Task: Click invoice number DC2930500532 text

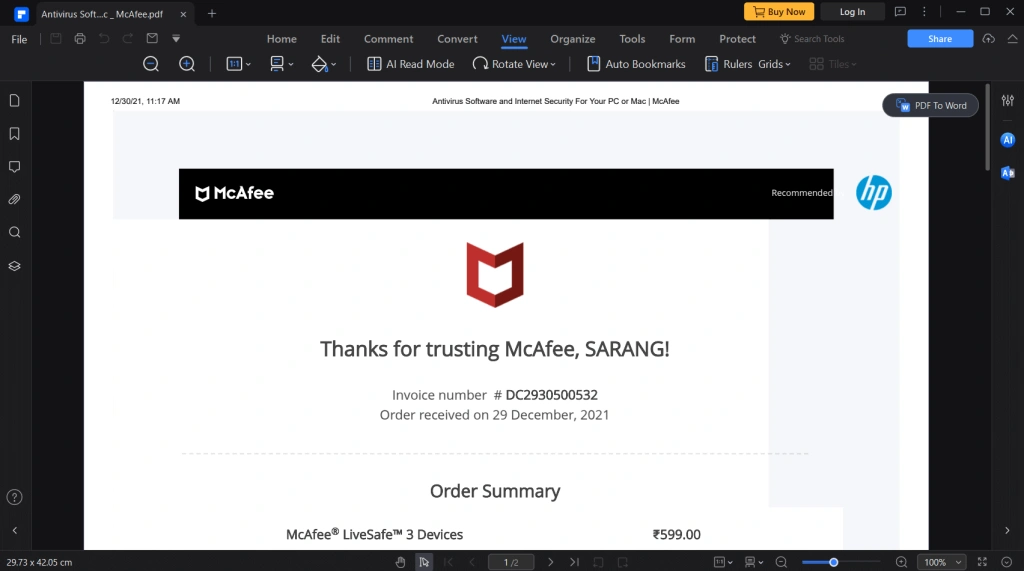Action: tap(551, 395)
